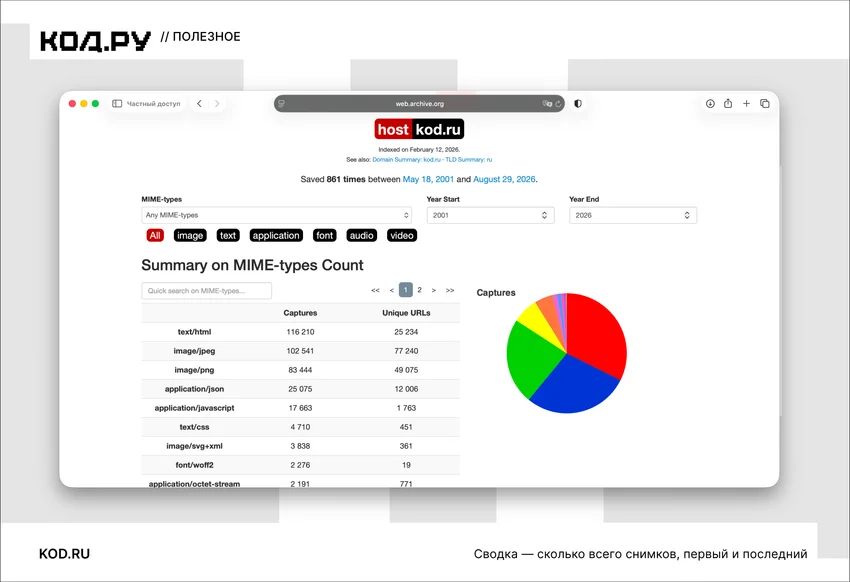Show tab overview icon
Image resolution: width=850 pixels, height=582 pixels.
point(765,104)
